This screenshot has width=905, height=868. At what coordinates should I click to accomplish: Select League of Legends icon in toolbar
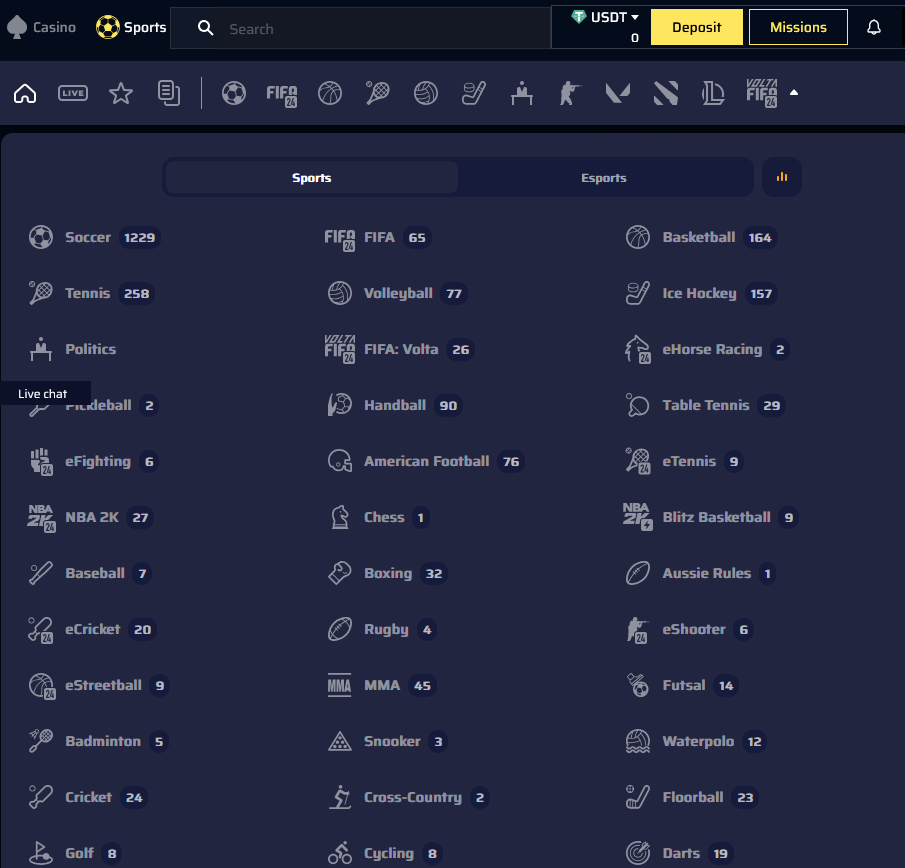click(x=713, y=93)
